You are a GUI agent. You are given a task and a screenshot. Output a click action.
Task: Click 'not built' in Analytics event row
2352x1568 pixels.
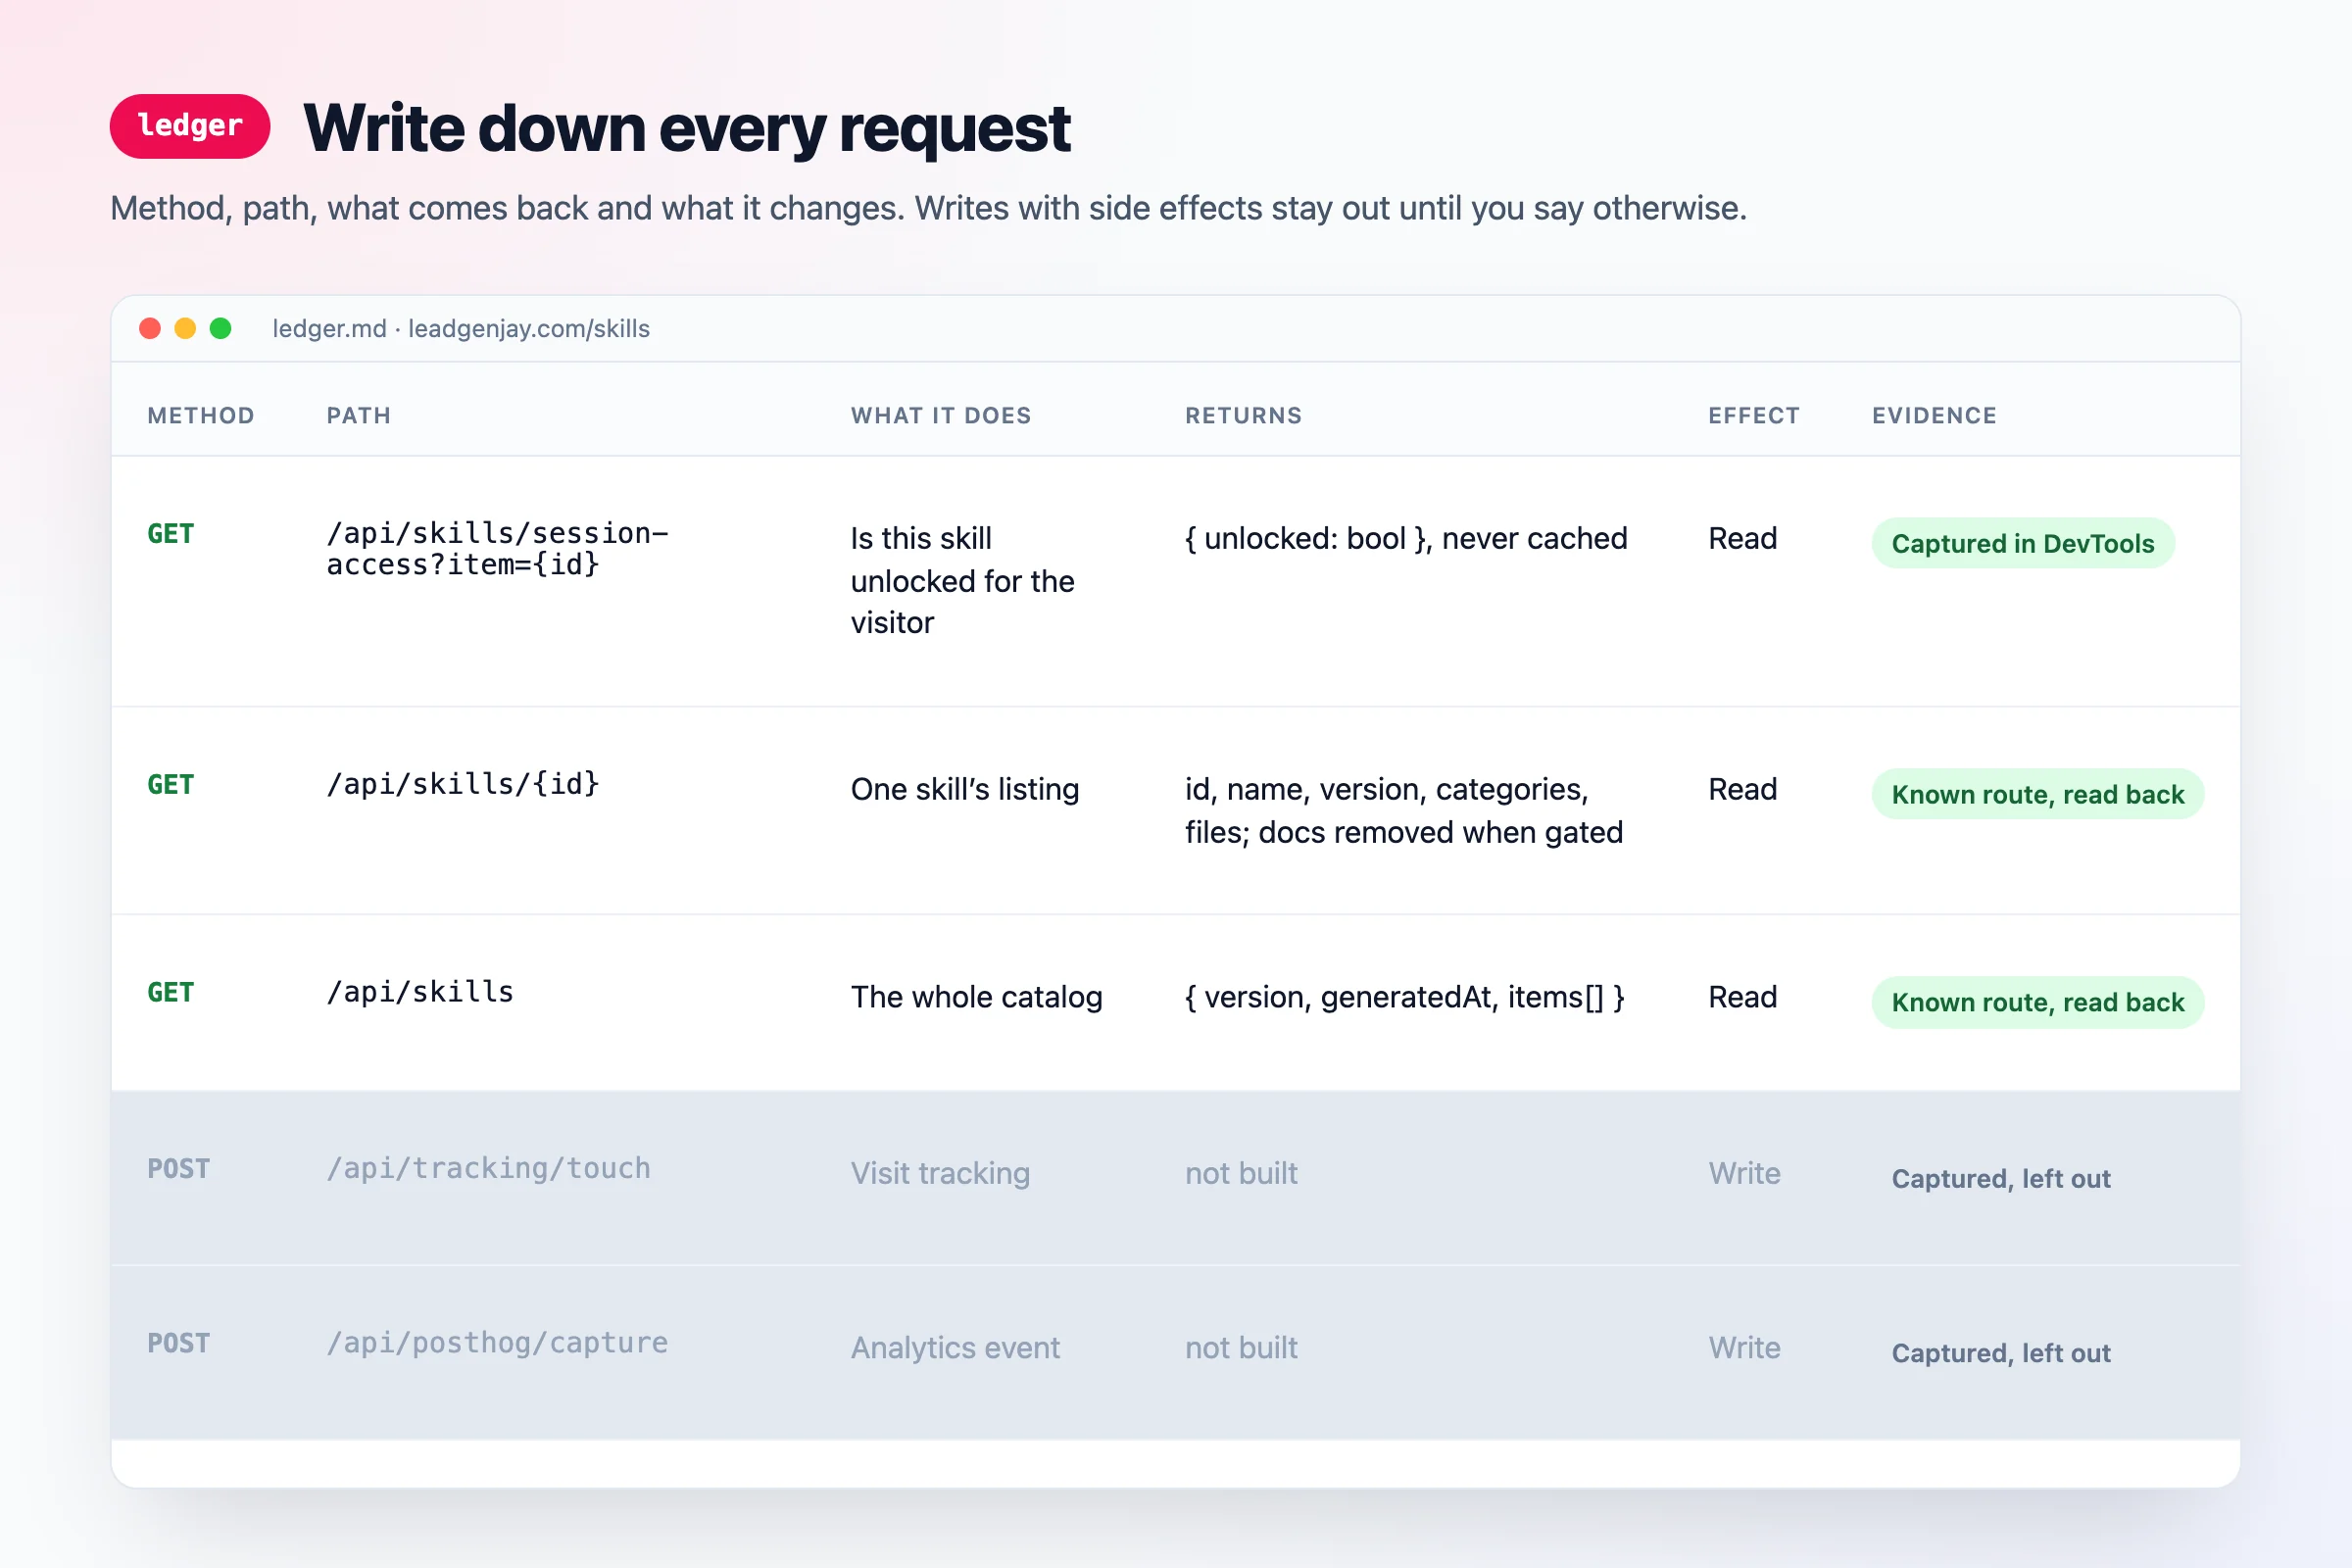click(x=1241, y=1348)
